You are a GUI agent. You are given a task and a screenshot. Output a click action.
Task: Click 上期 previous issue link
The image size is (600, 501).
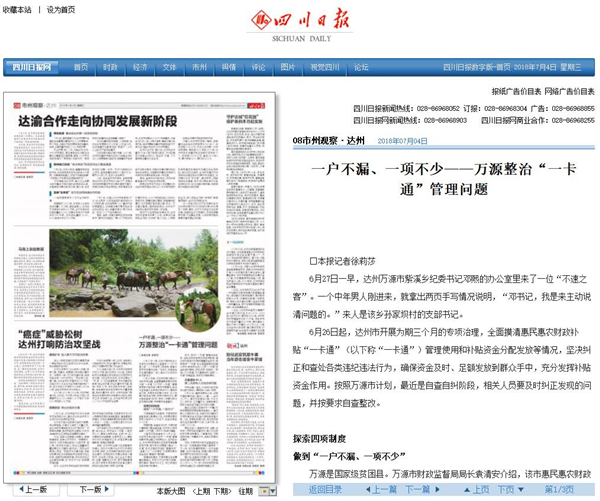click(202, 491)
